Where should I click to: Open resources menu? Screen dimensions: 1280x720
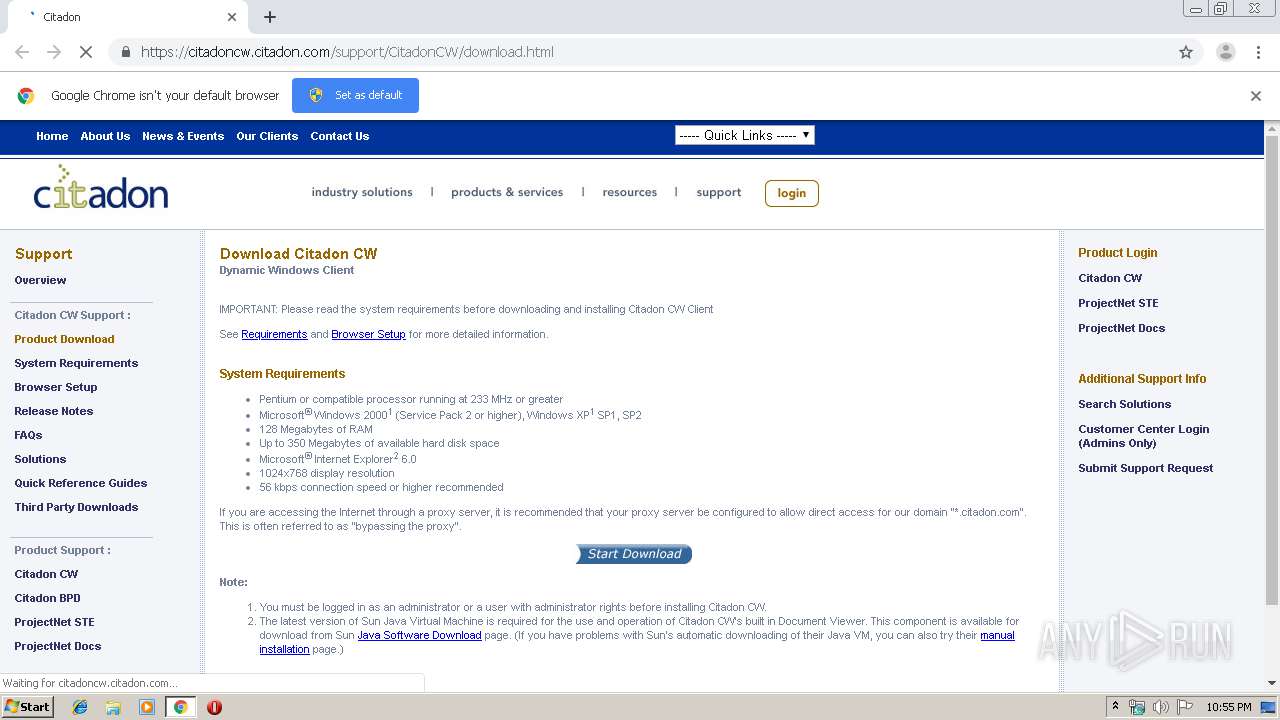coord(630,192)
